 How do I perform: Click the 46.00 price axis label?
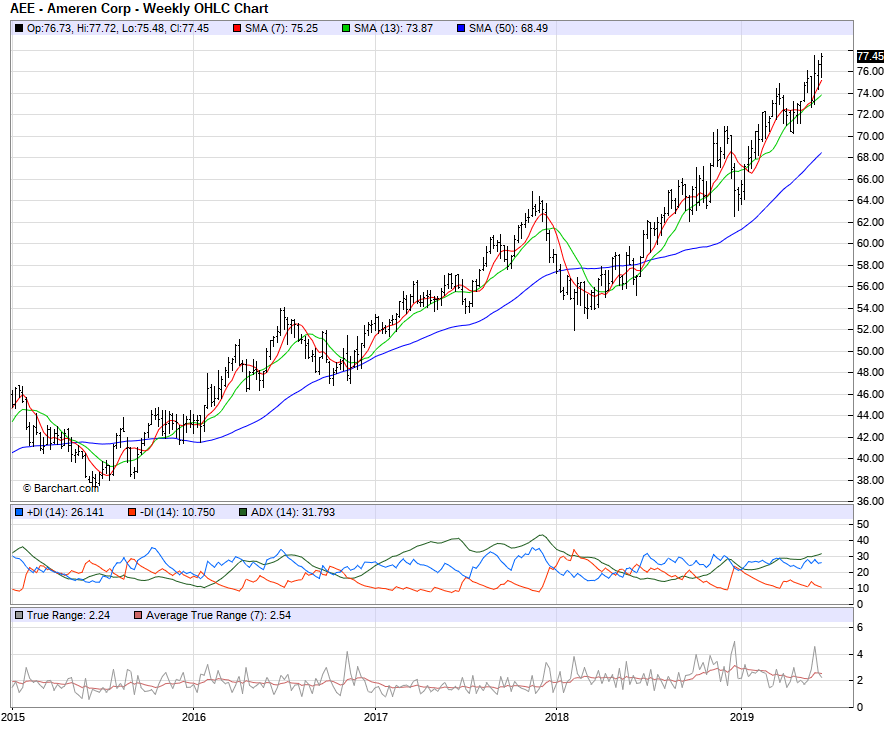(870, 394)
